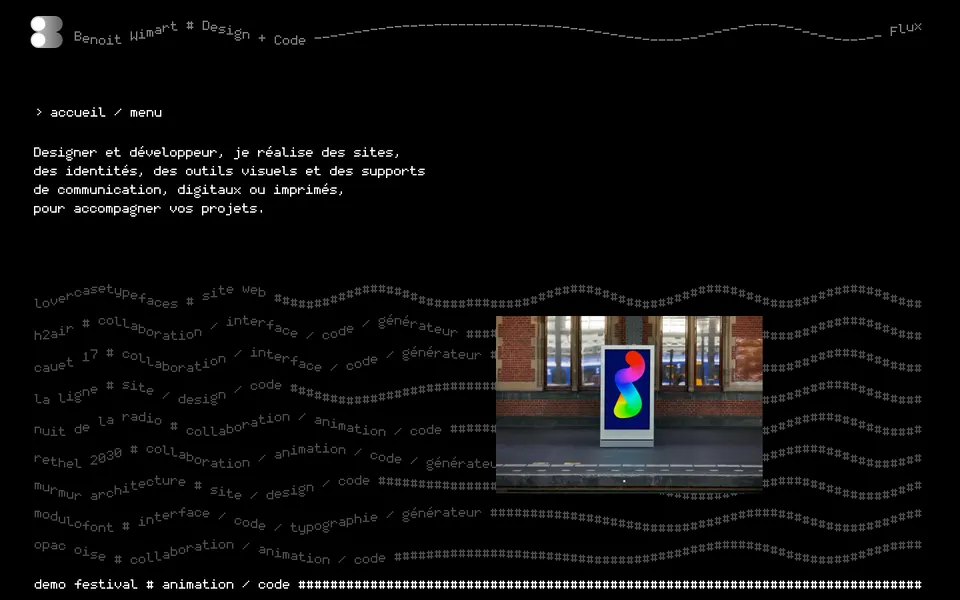Open the nuit de la radio project
This screenshot has width=960, height=600.
point(238,424)
